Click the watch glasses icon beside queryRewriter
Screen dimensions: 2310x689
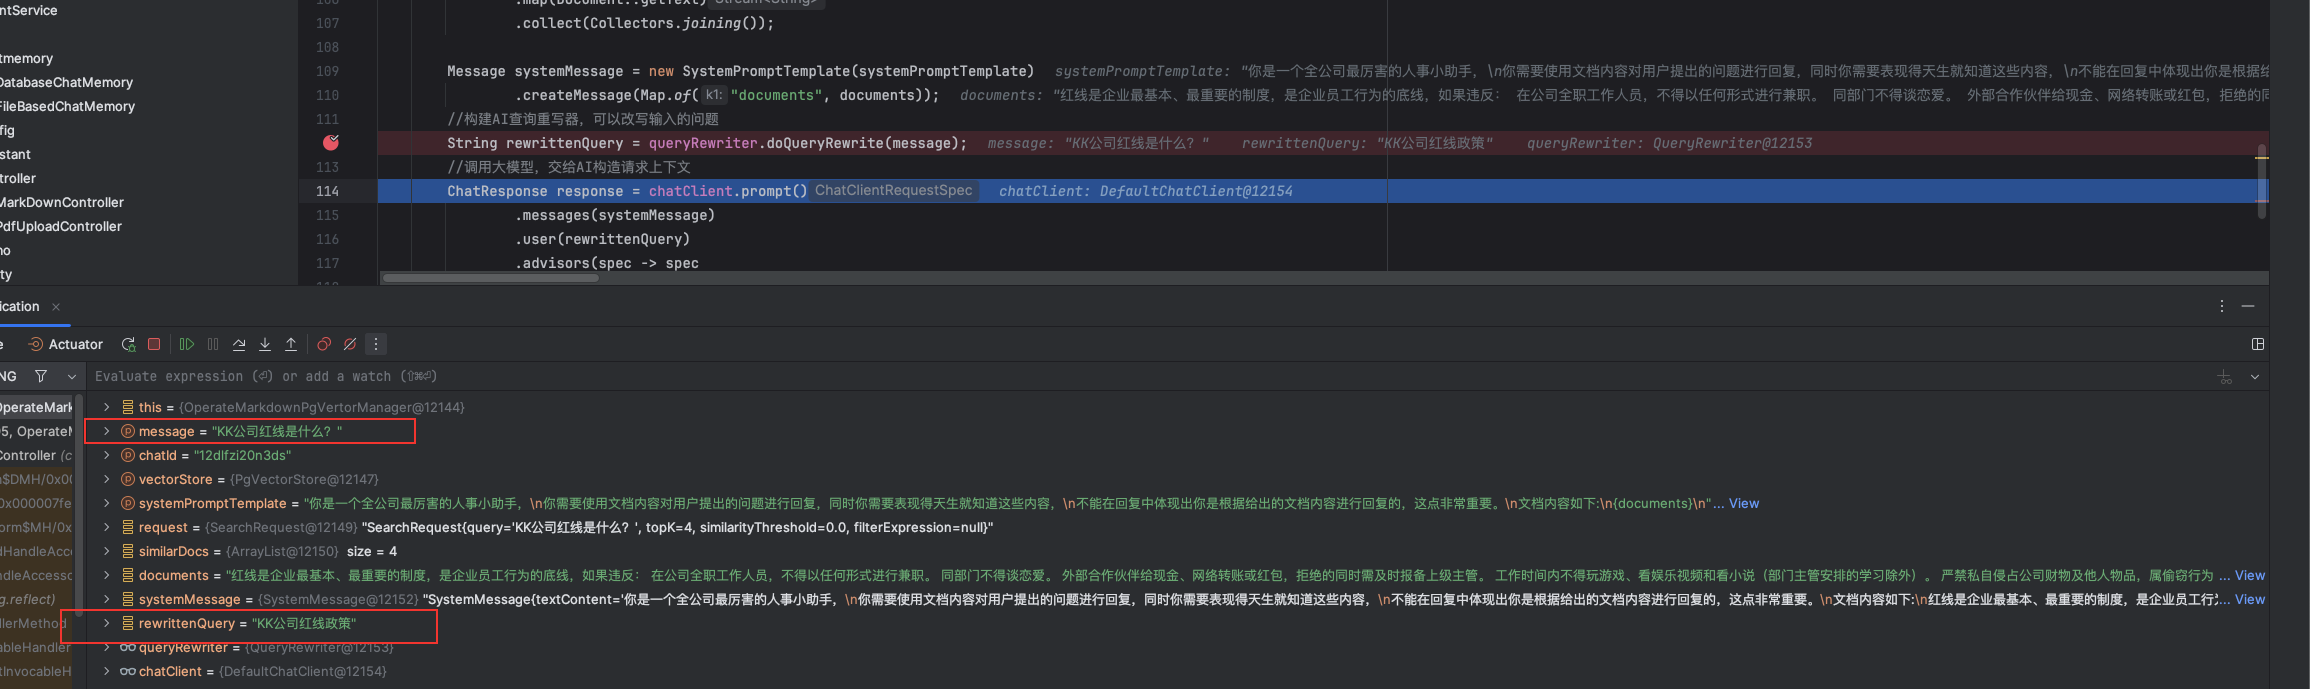click(x=128, y=647)
